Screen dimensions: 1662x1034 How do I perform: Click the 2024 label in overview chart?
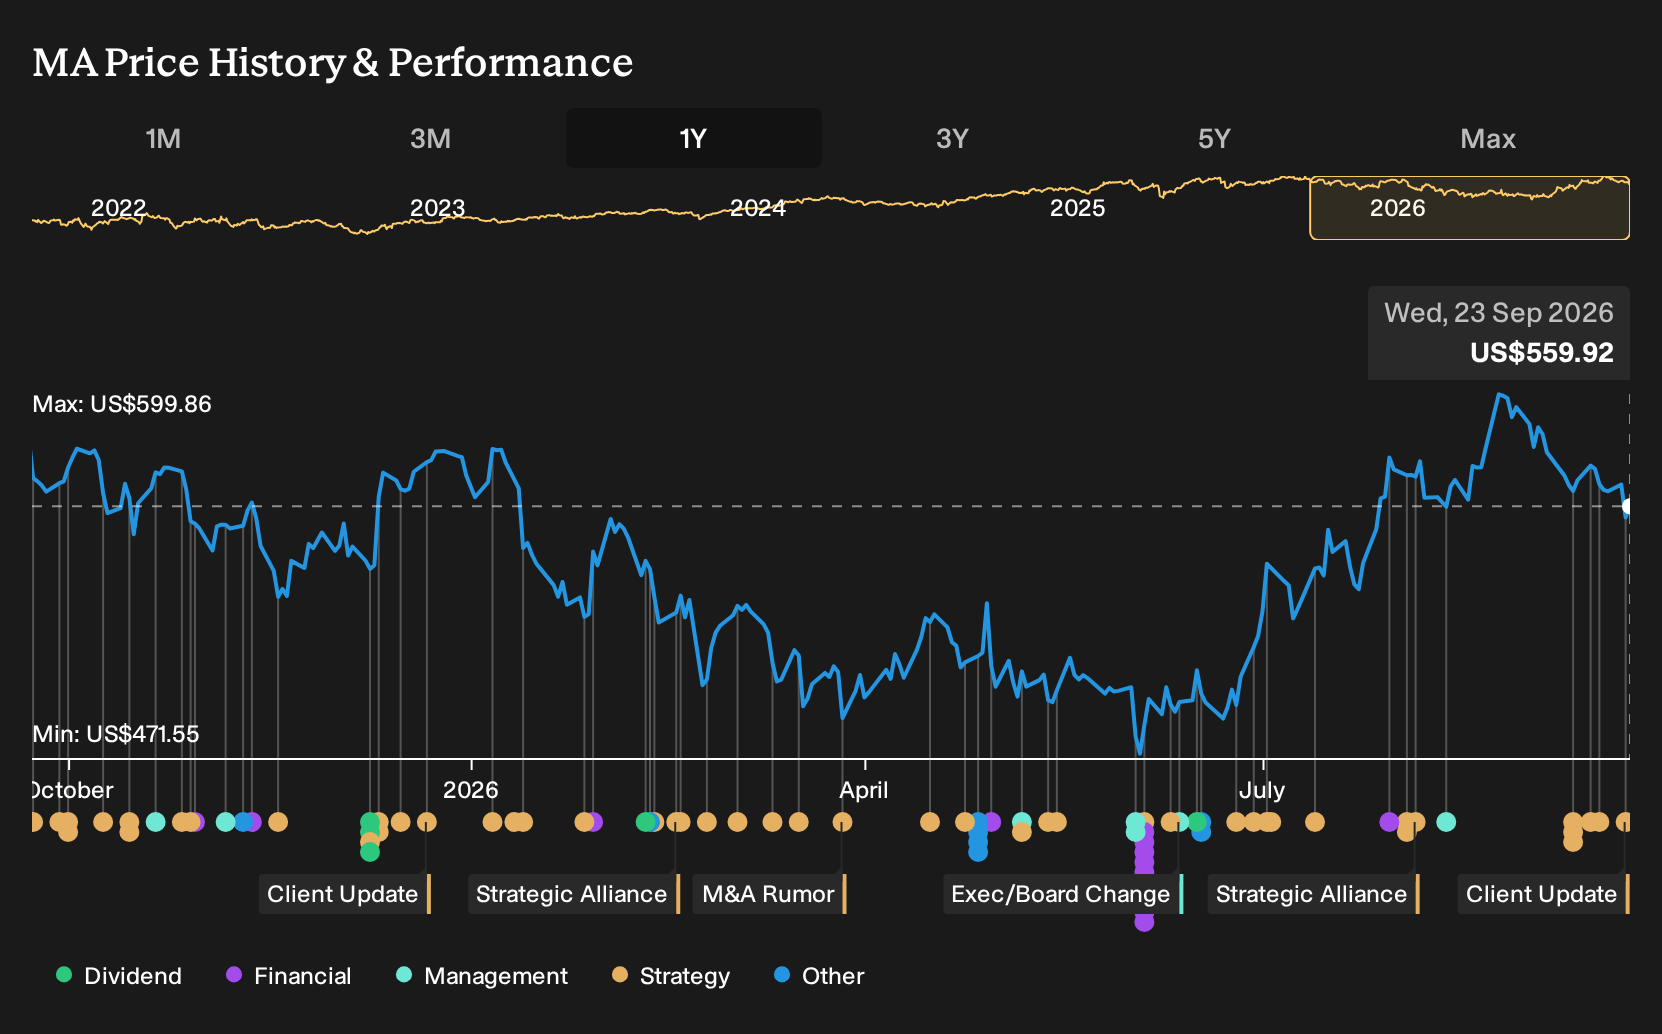point(758,208)
